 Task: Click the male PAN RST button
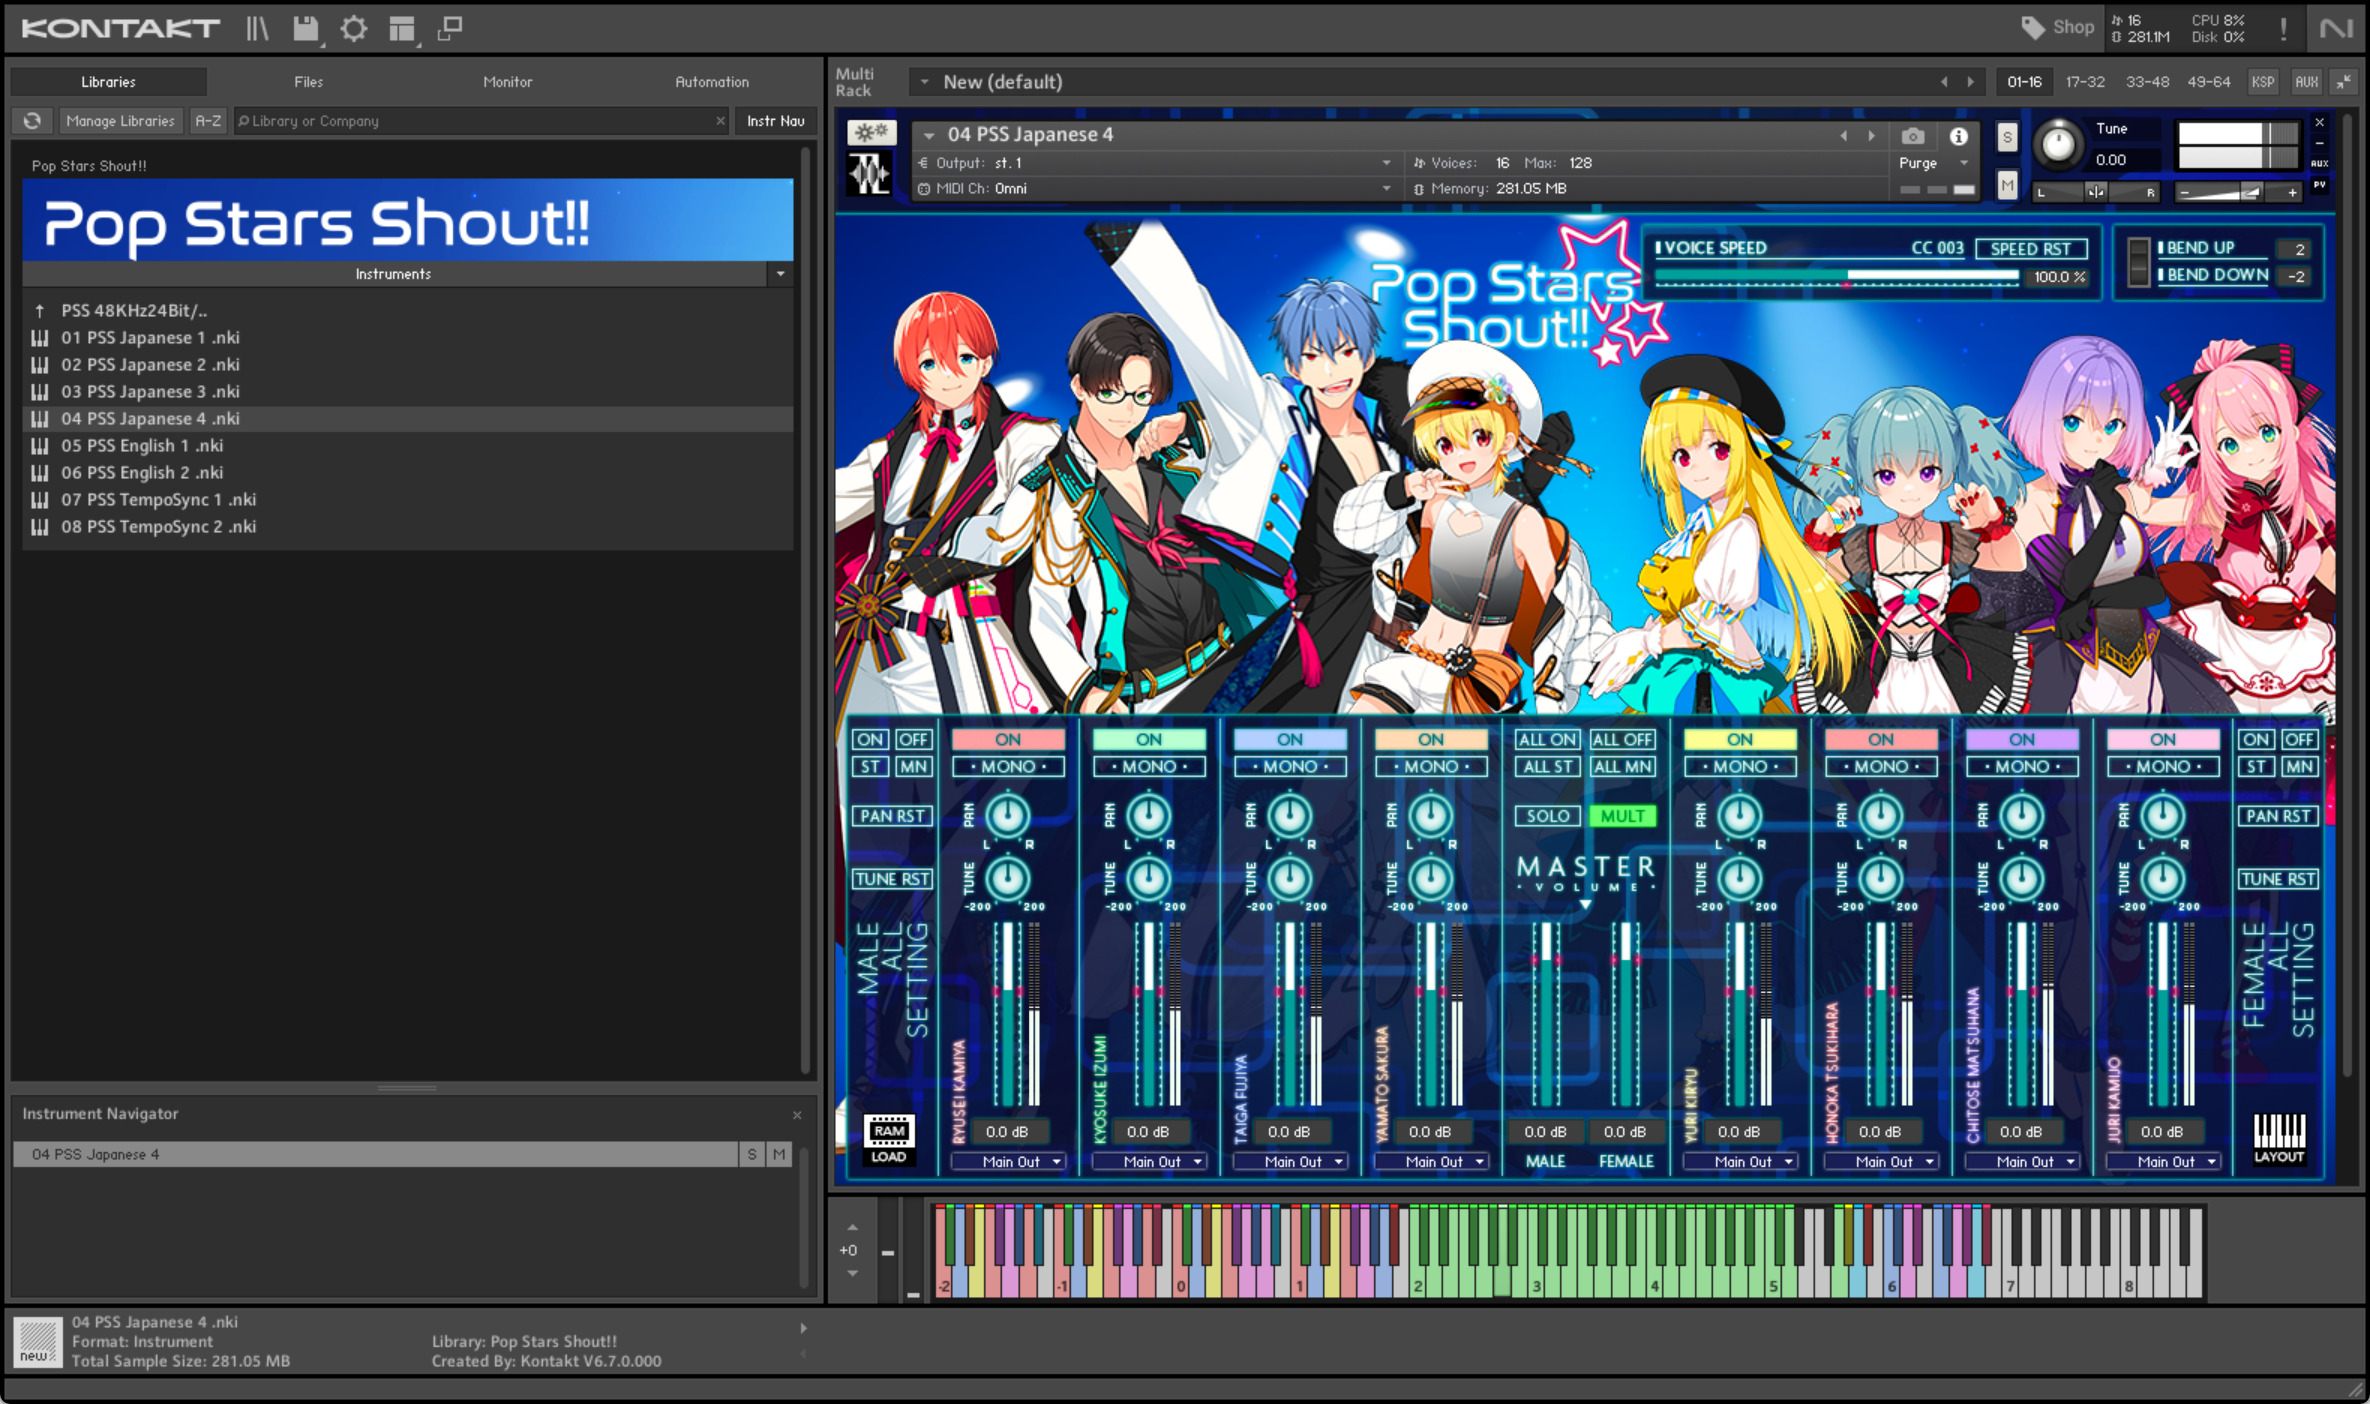tap(892, 816)
